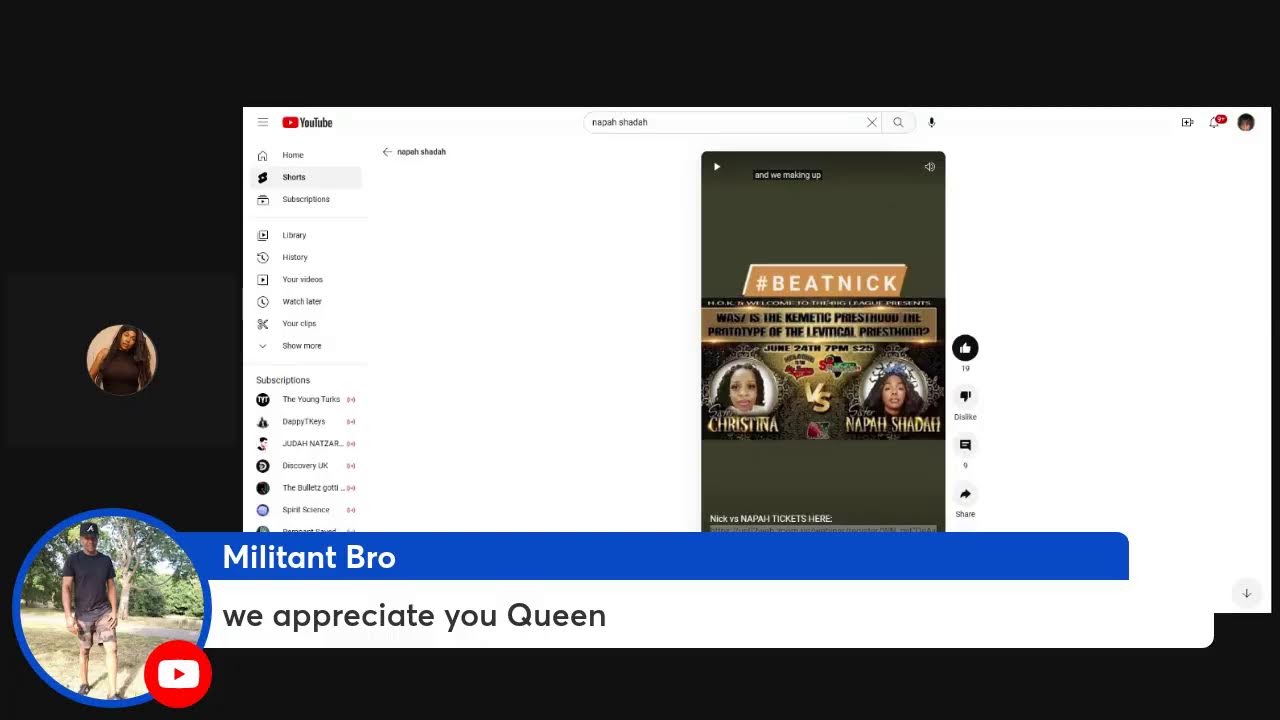Open the notifications bell
The width and height of the screenshot is (1280, 720).
pos(1215,122)
